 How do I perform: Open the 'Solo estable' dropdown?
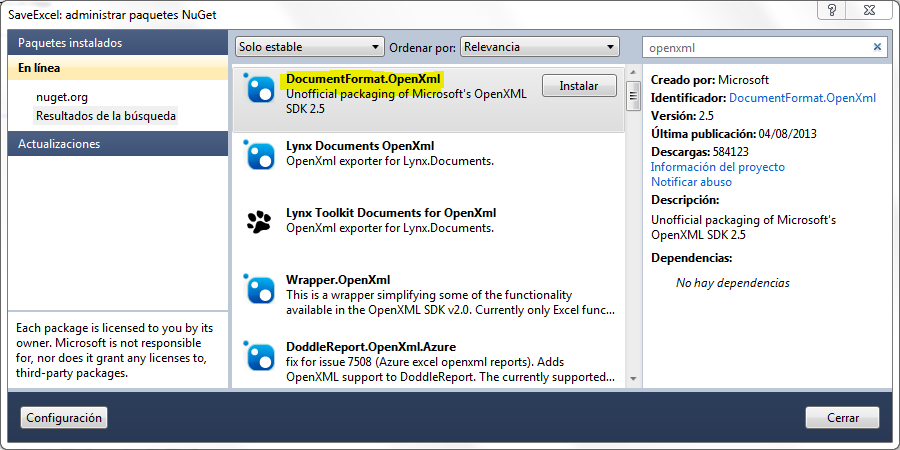309,47
